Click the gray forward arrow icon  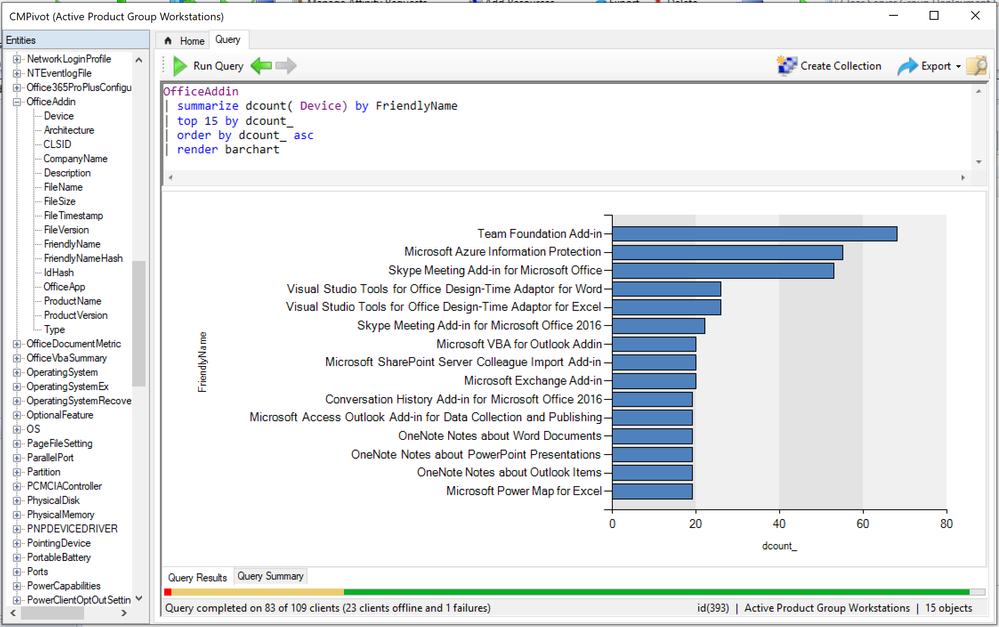point(286,66)
